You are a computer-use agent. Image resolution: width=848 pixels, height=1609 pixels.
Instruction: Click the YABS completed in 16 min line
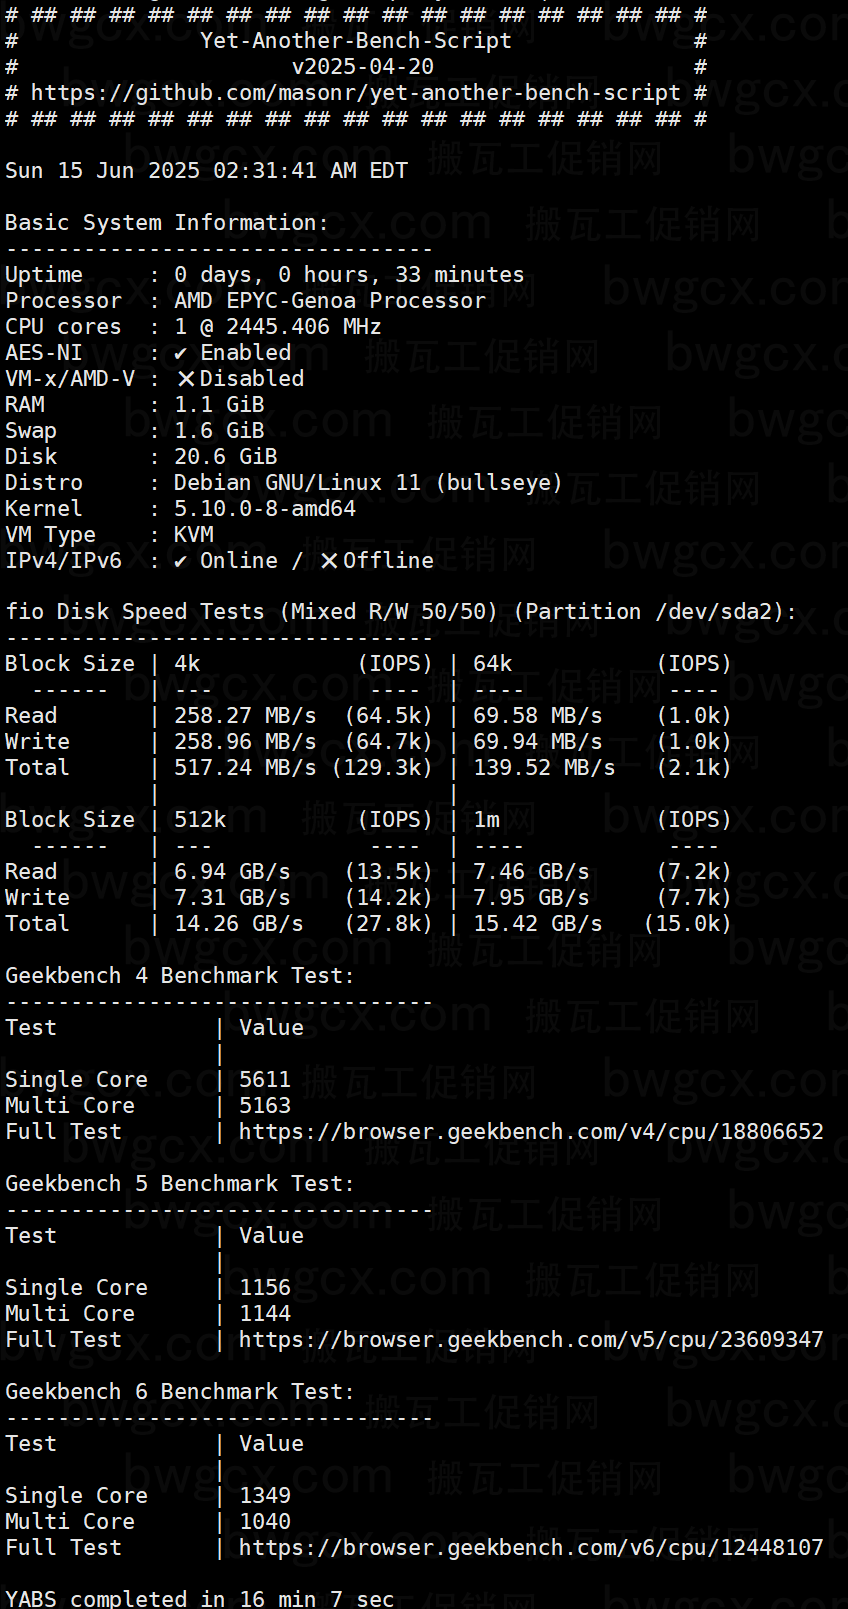[x=200, y=1598]
